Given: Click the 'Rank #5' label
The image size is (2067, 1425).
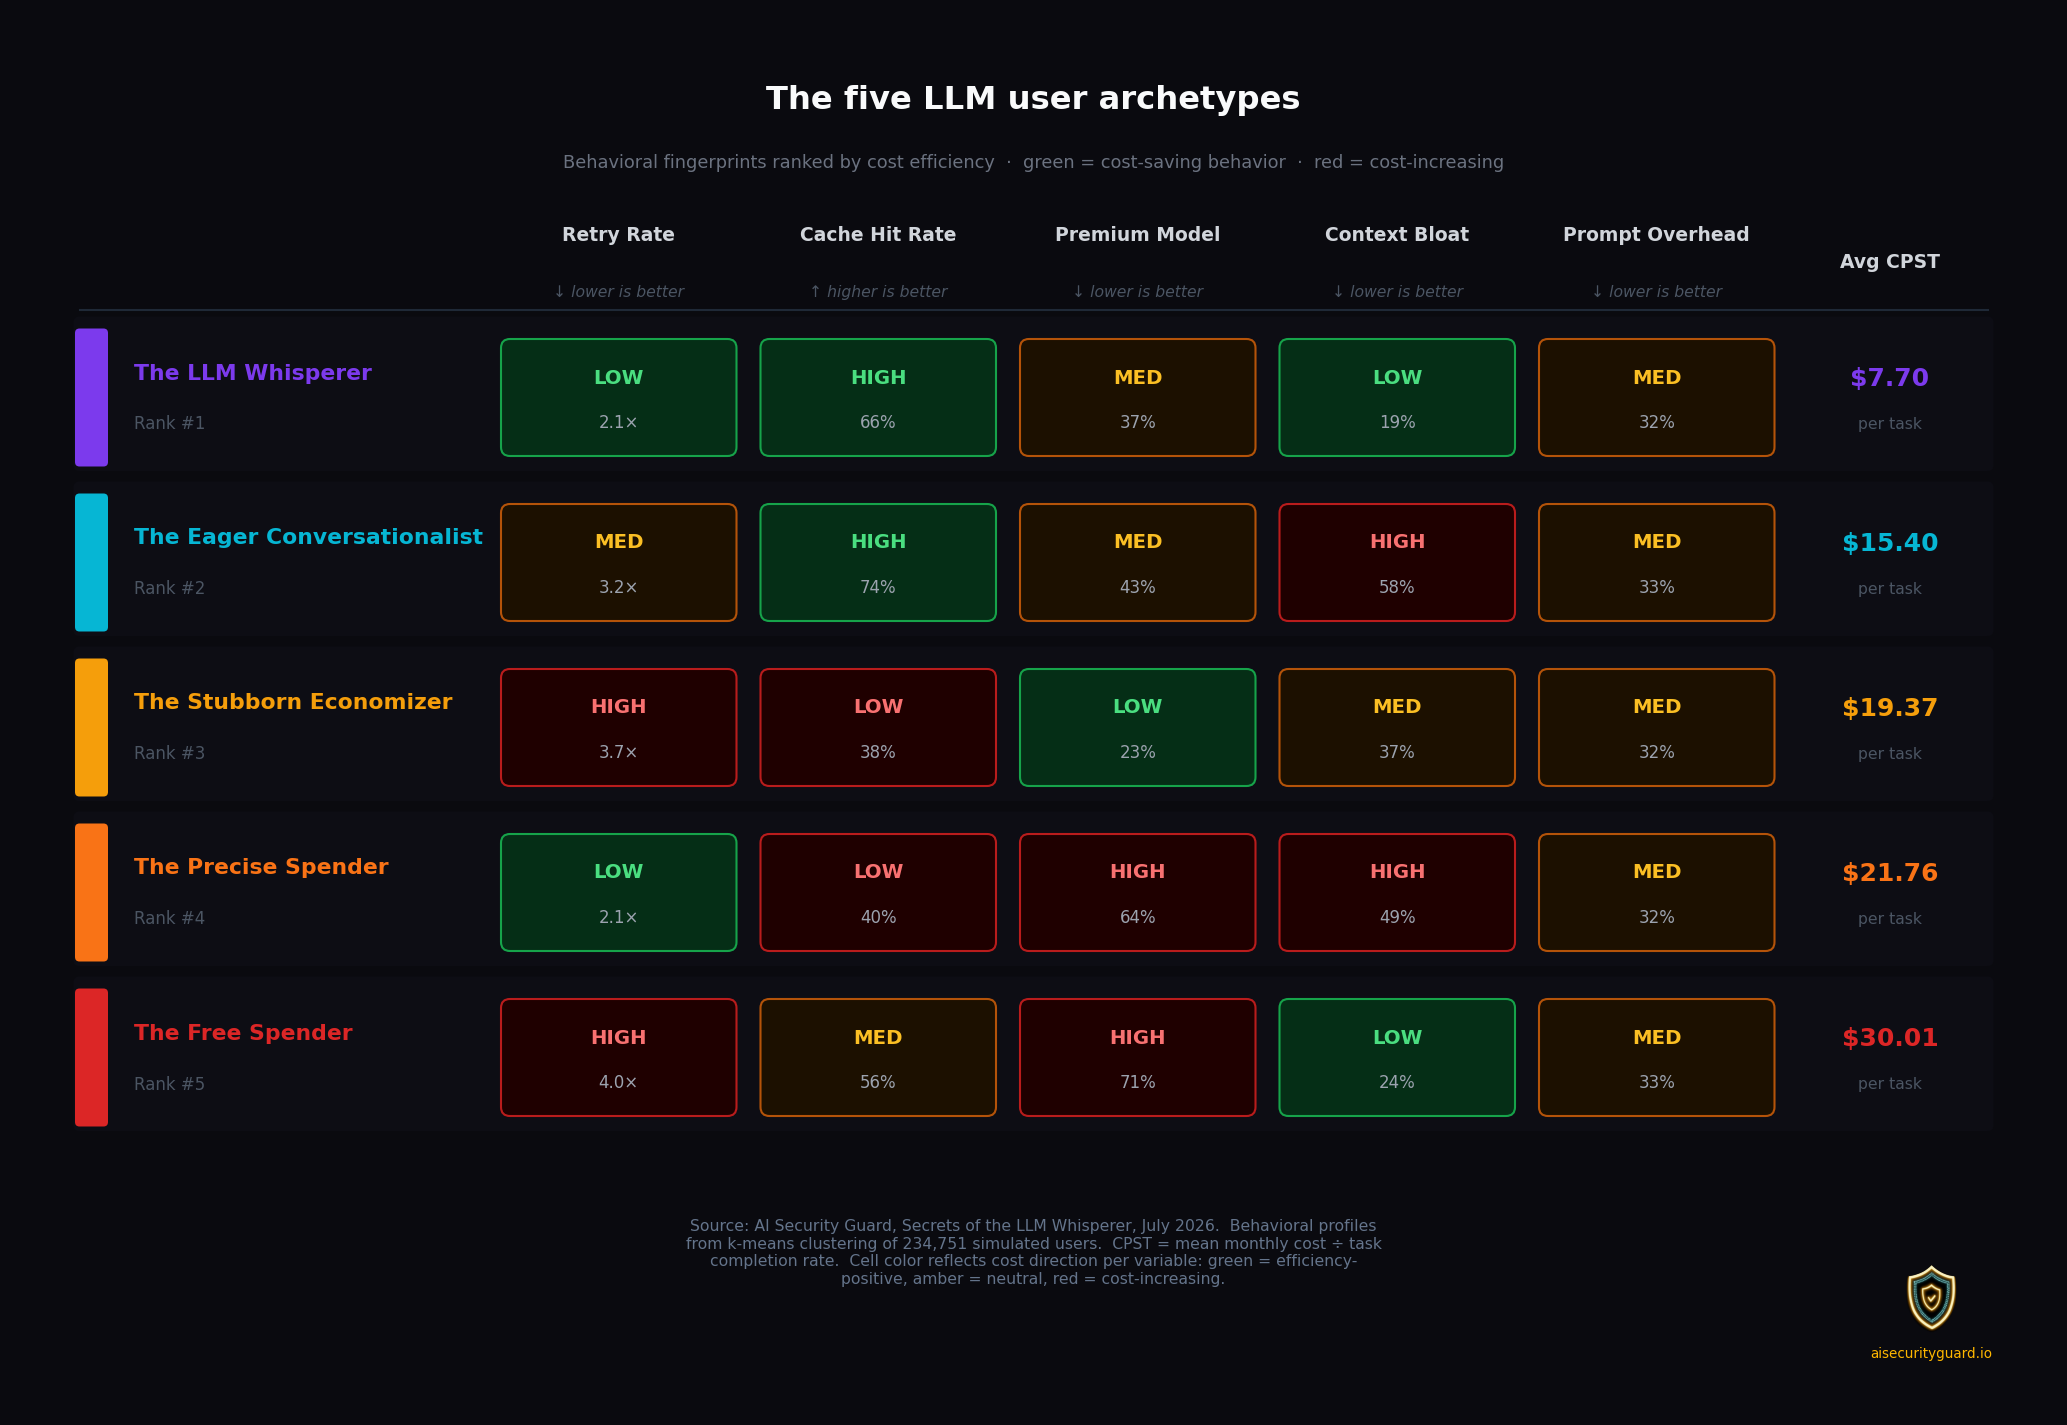Looking at the screenshot, I should click(x=169, y=1084).
